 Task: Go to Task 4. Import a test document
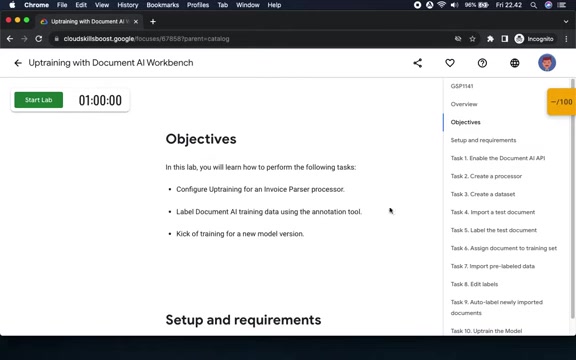(x=493, y=212)
